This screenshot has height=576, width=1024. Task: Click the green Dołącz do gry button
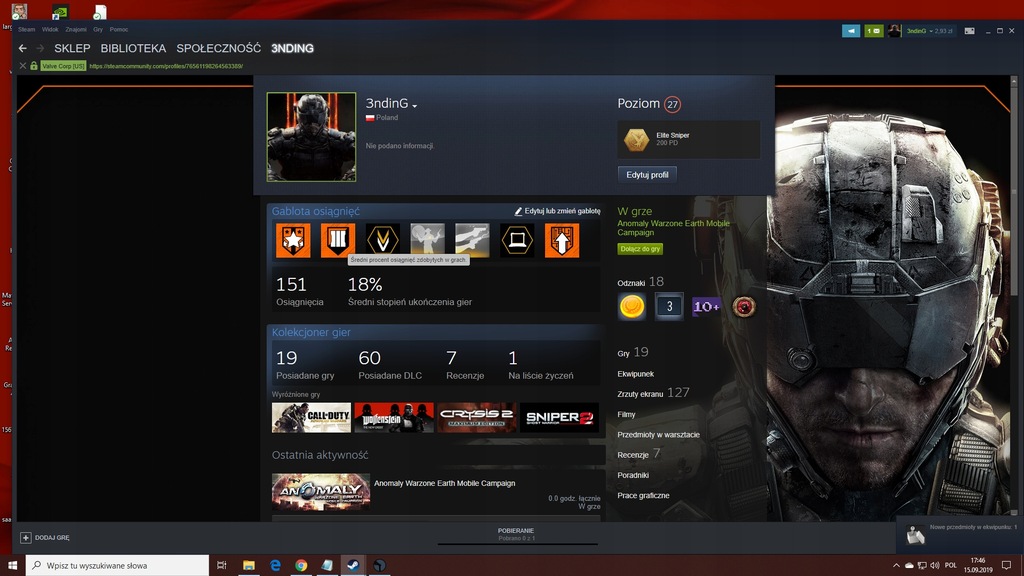(640, 249)
